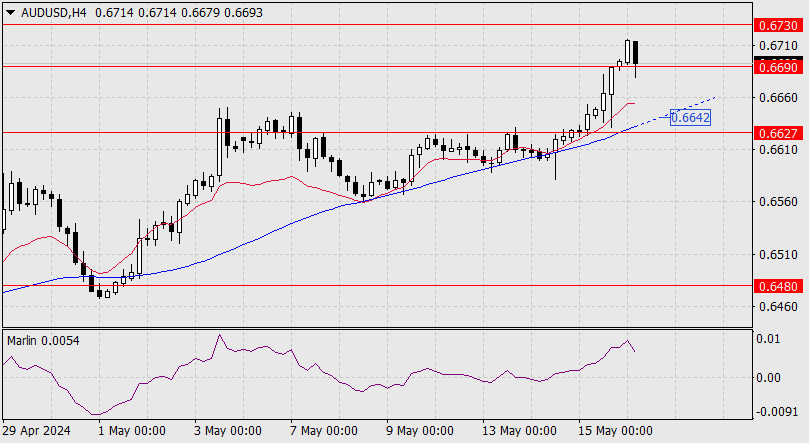Click the 3 May 00:00 time label
The width and height of the screenshot is (809, 443).
coord(228,431)
